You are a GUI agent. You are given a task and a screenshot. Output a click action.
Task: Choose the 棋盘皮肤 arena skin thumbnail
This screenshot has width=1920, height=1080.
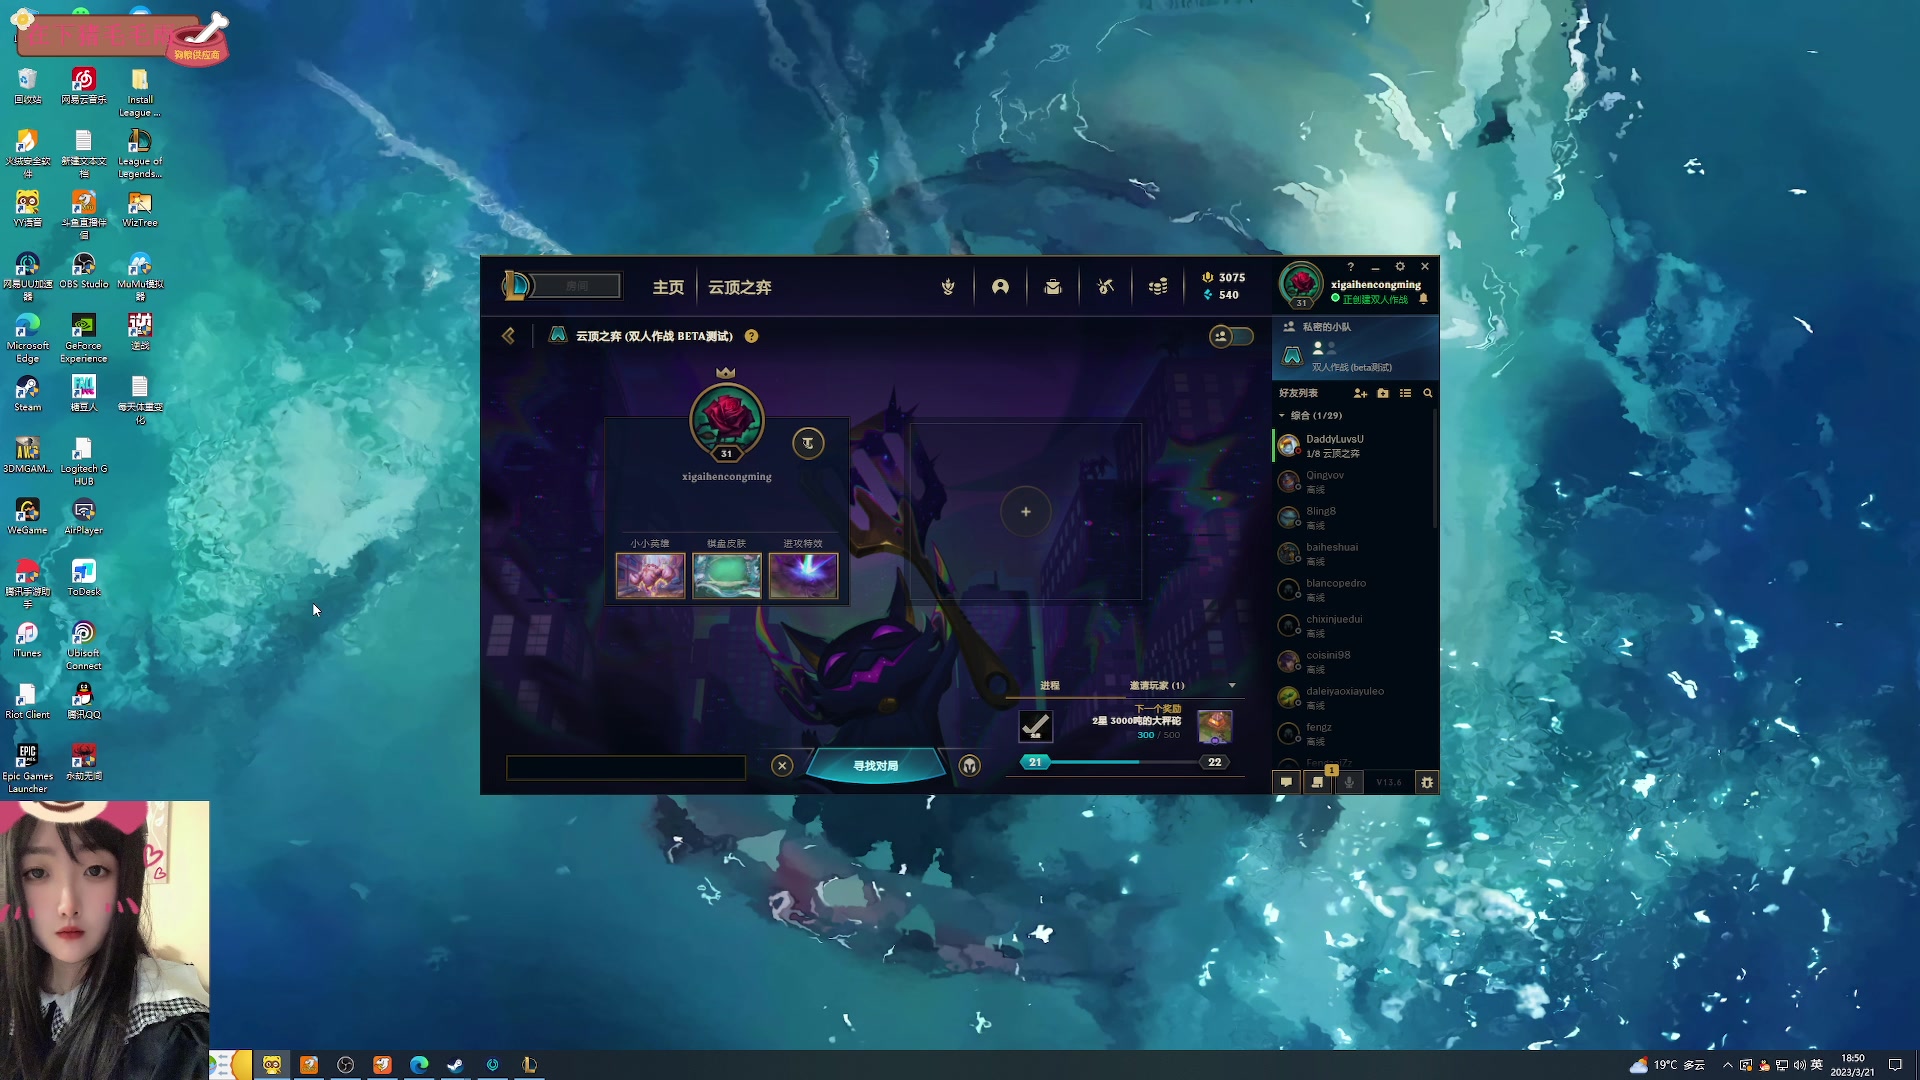727,576
